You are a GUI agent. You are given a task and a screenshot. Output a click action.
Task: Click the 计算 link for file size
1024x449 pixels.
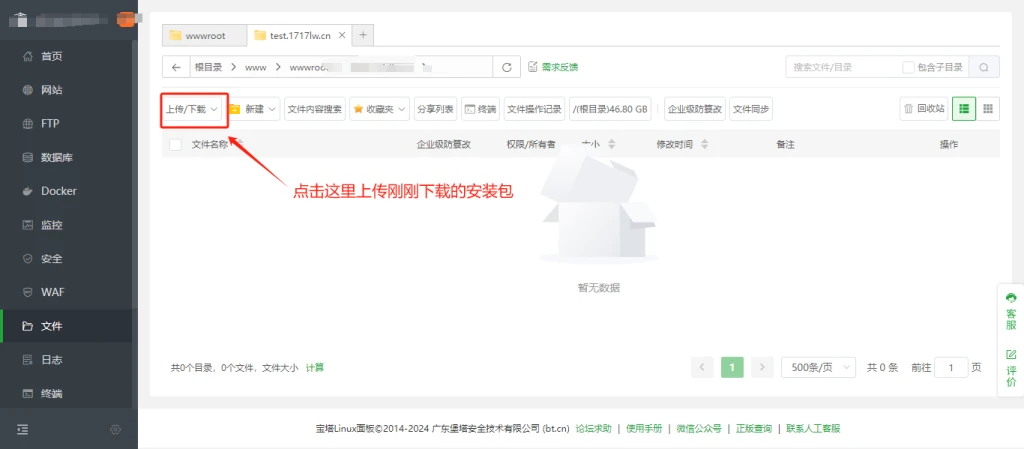pyautogui.click(x=315, y=368)
